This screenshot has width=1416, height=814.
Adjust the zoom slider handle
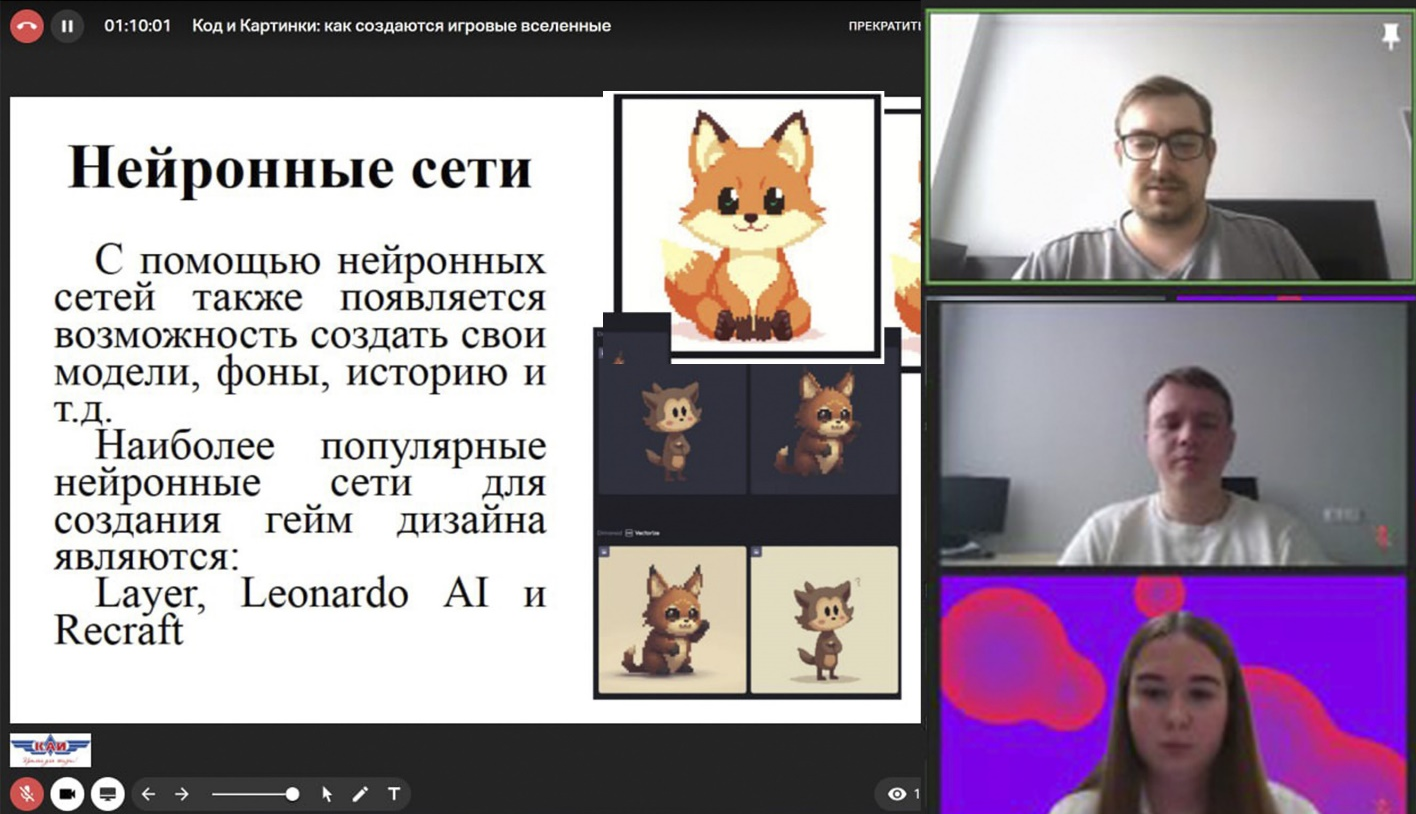click(292, 794)
